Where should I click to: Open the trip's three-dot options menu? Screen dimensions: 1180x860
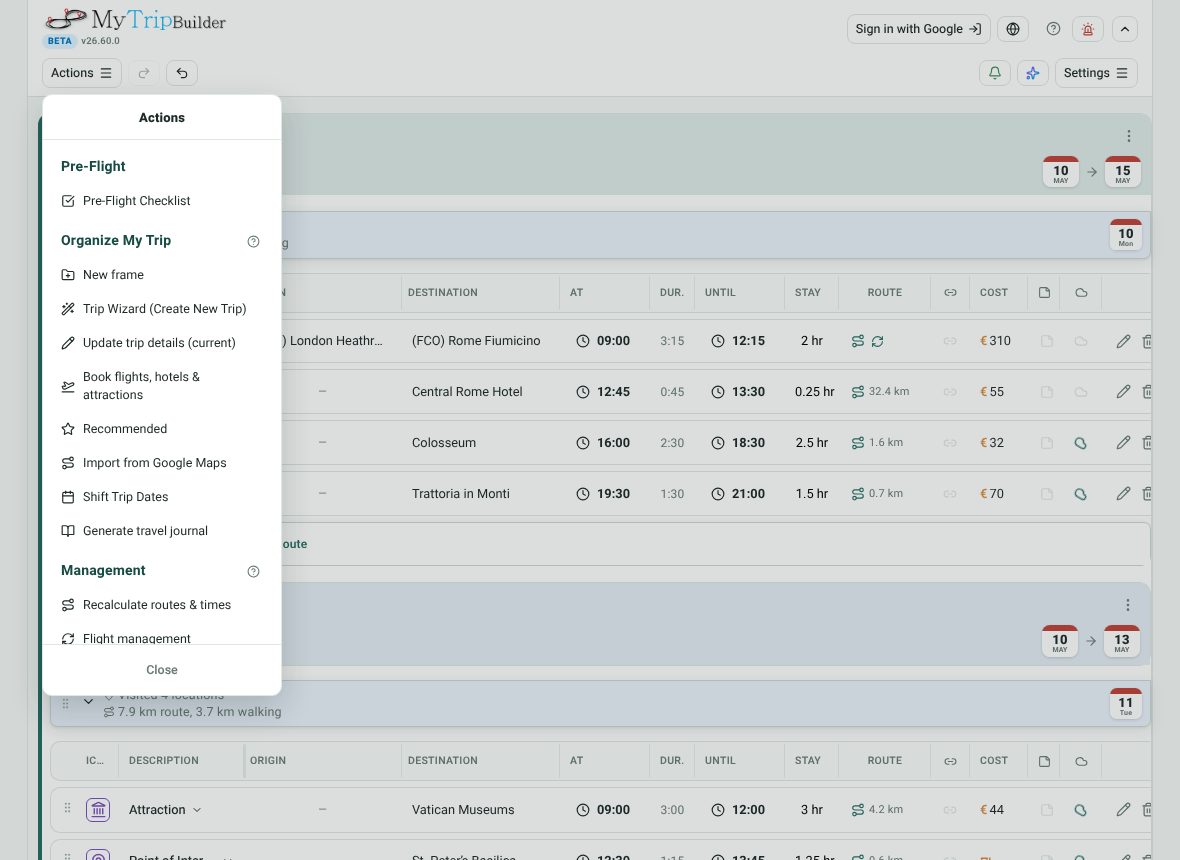coord(1128,136)
